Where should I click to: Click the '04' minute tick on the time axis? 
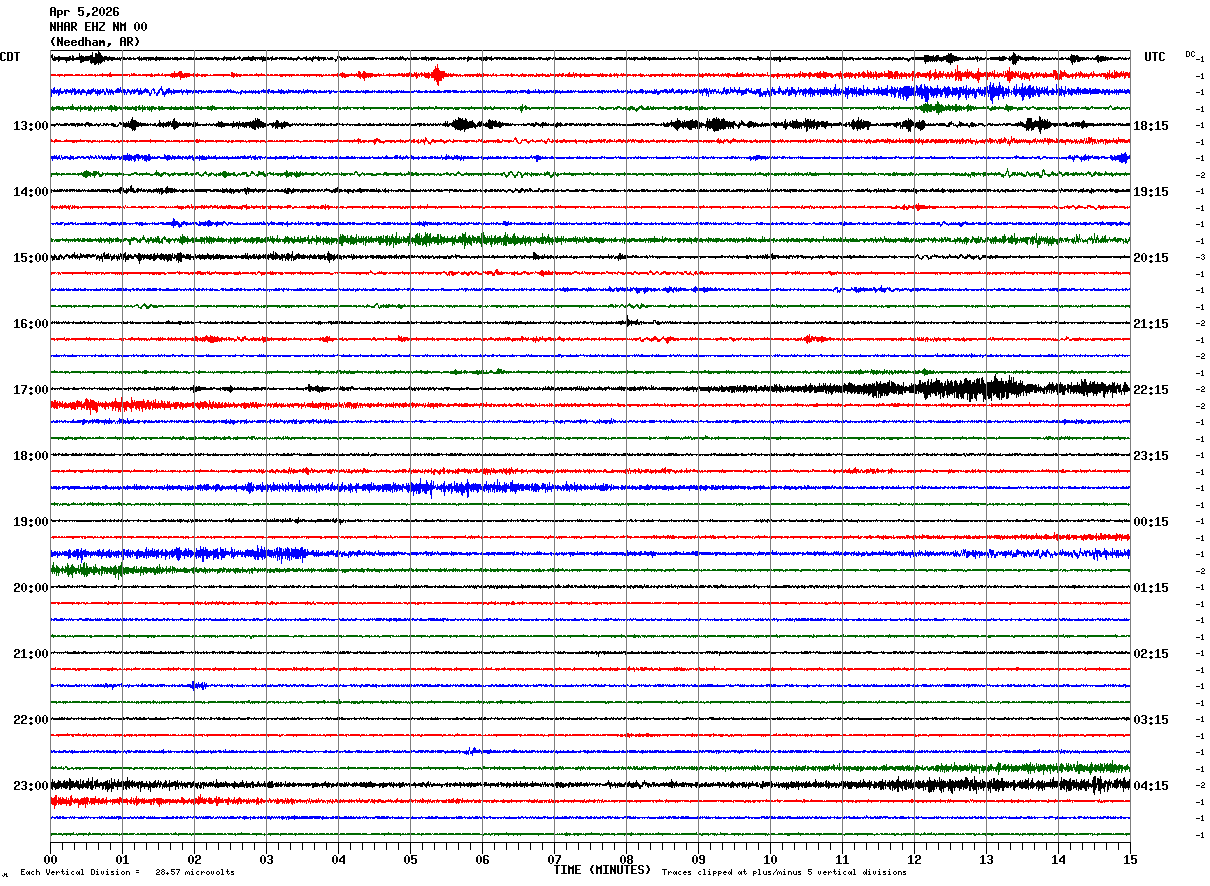[338, 859]
